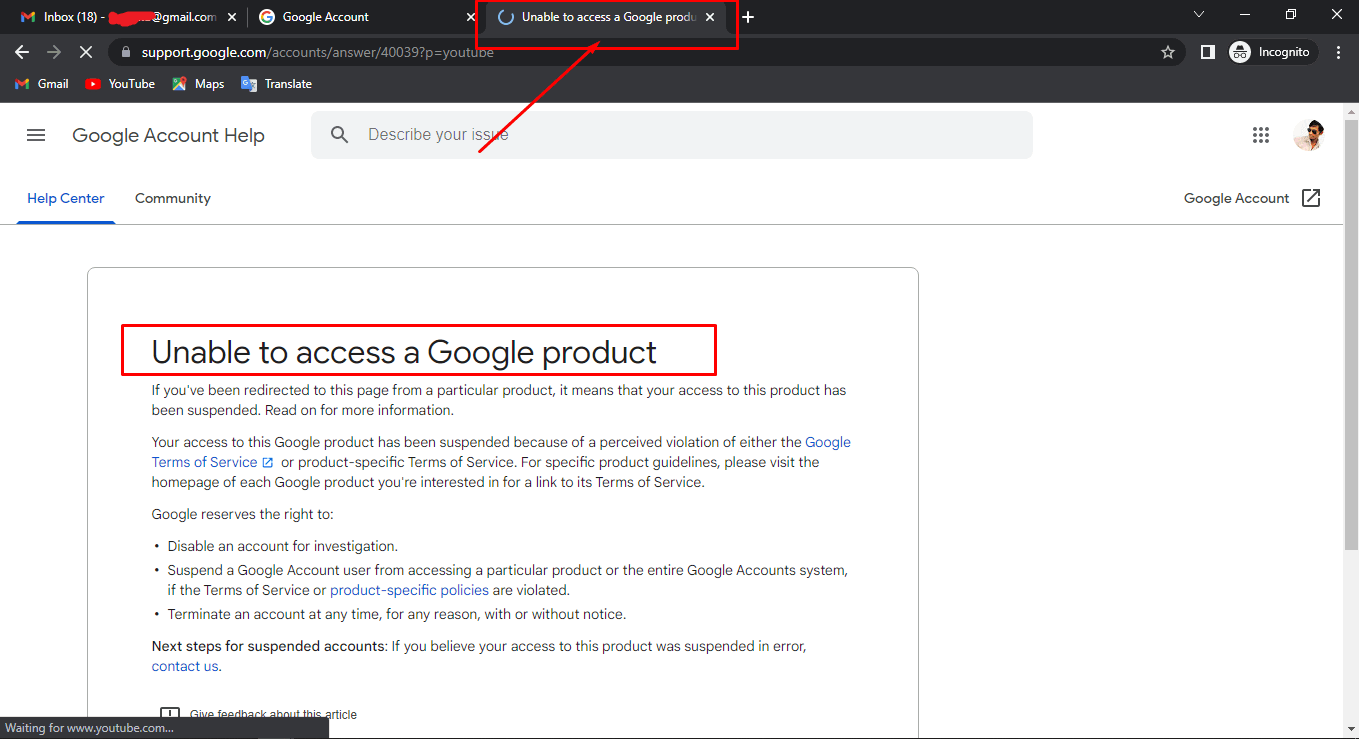
Task: Click the Disable an account bullet text
Action: tap(283, 546)
